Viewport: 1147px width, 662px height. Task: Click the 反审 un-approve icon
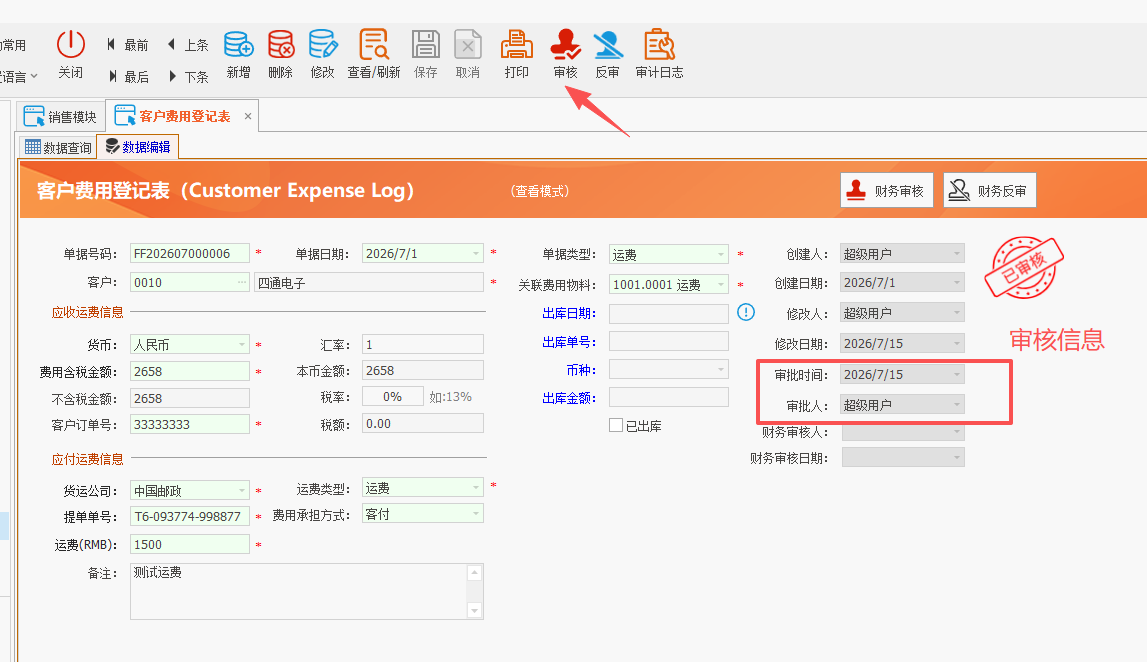click(607, 45)
